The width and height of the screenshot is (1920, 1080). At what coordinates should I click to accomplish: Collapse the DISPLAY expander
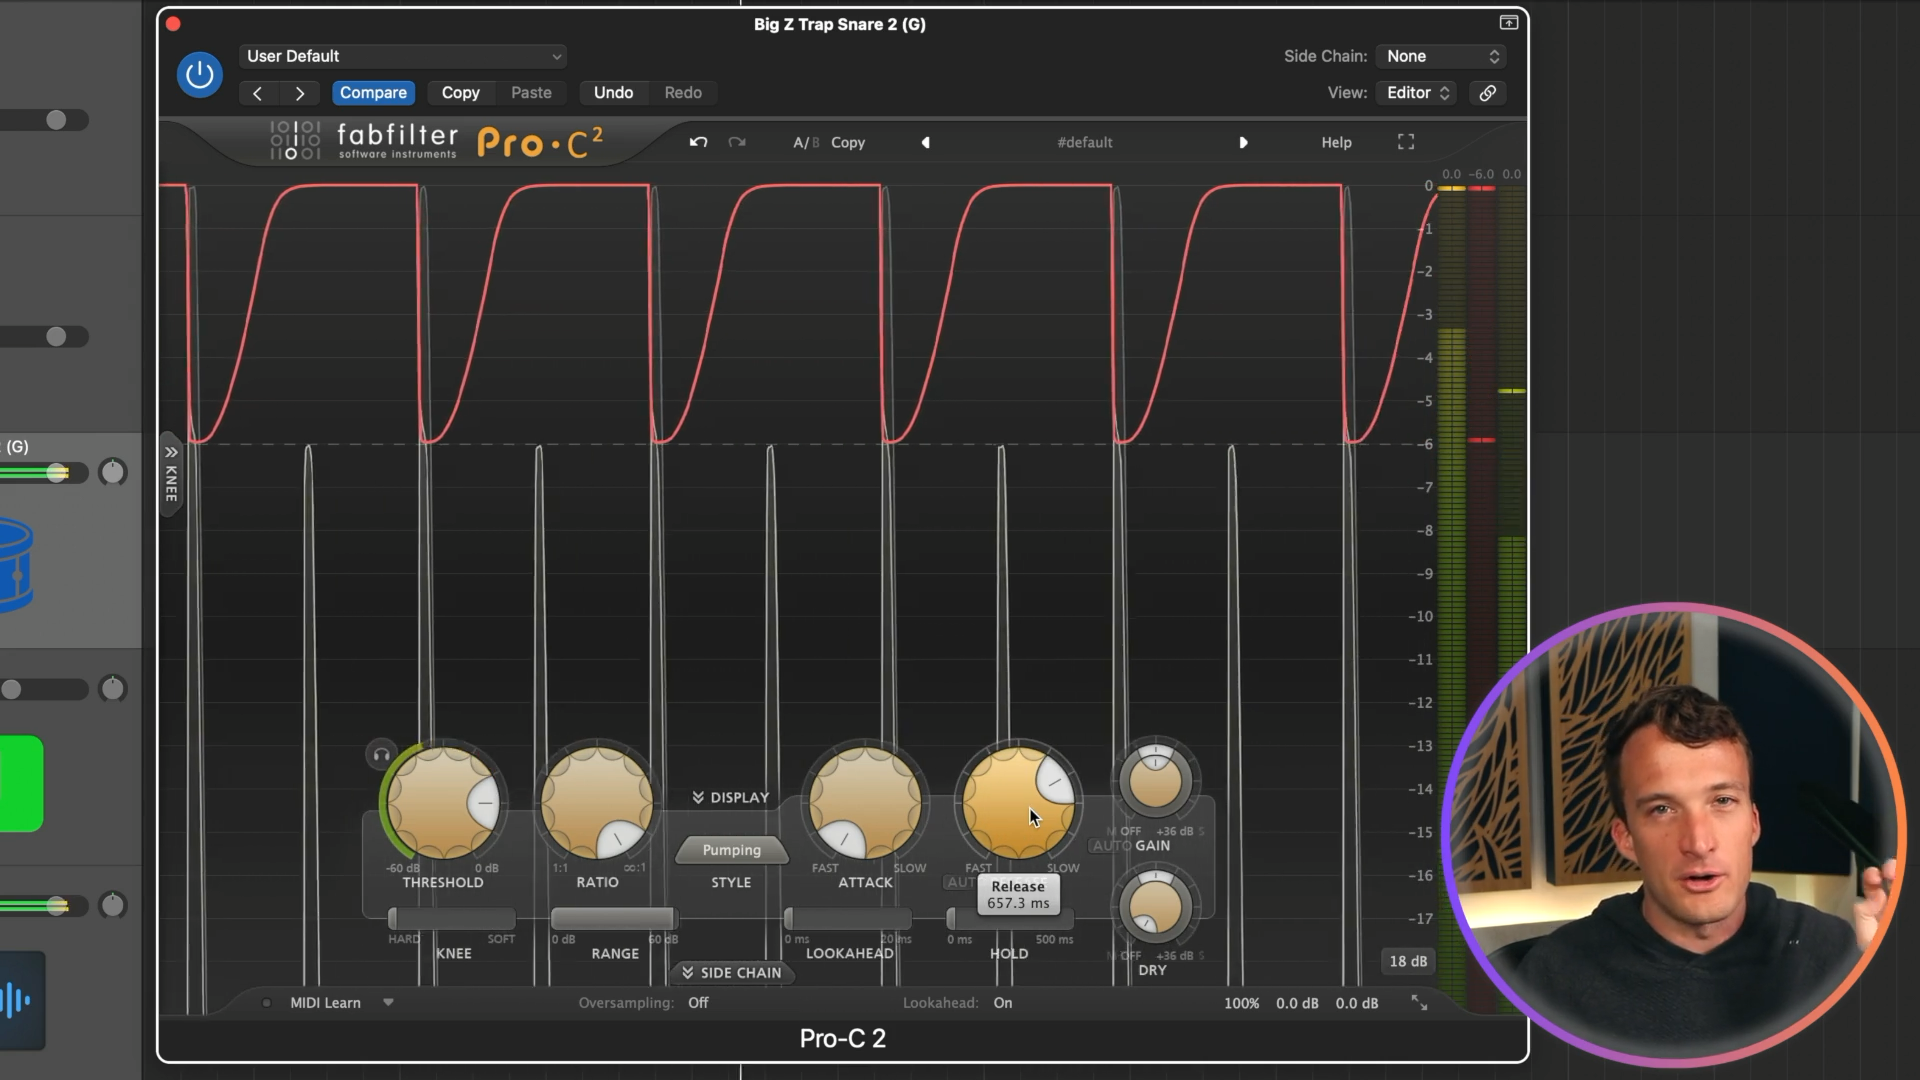pos(731,797)
